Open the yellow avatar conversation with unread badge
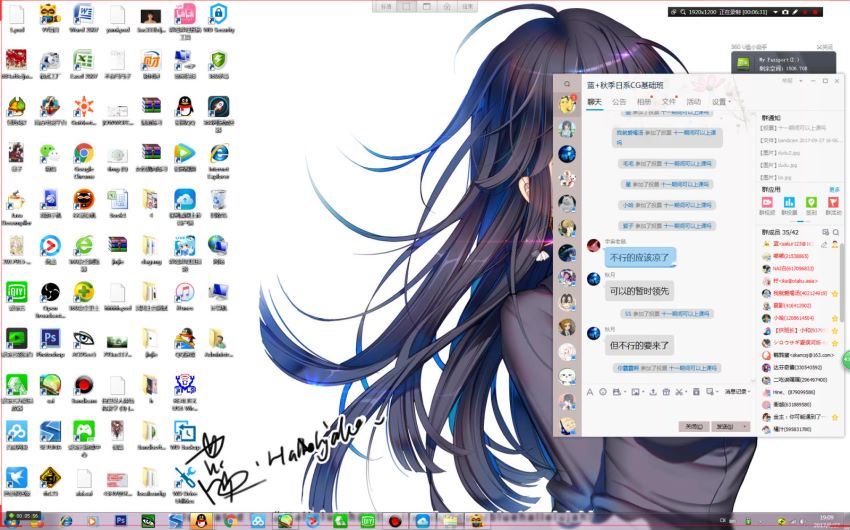 567,104
